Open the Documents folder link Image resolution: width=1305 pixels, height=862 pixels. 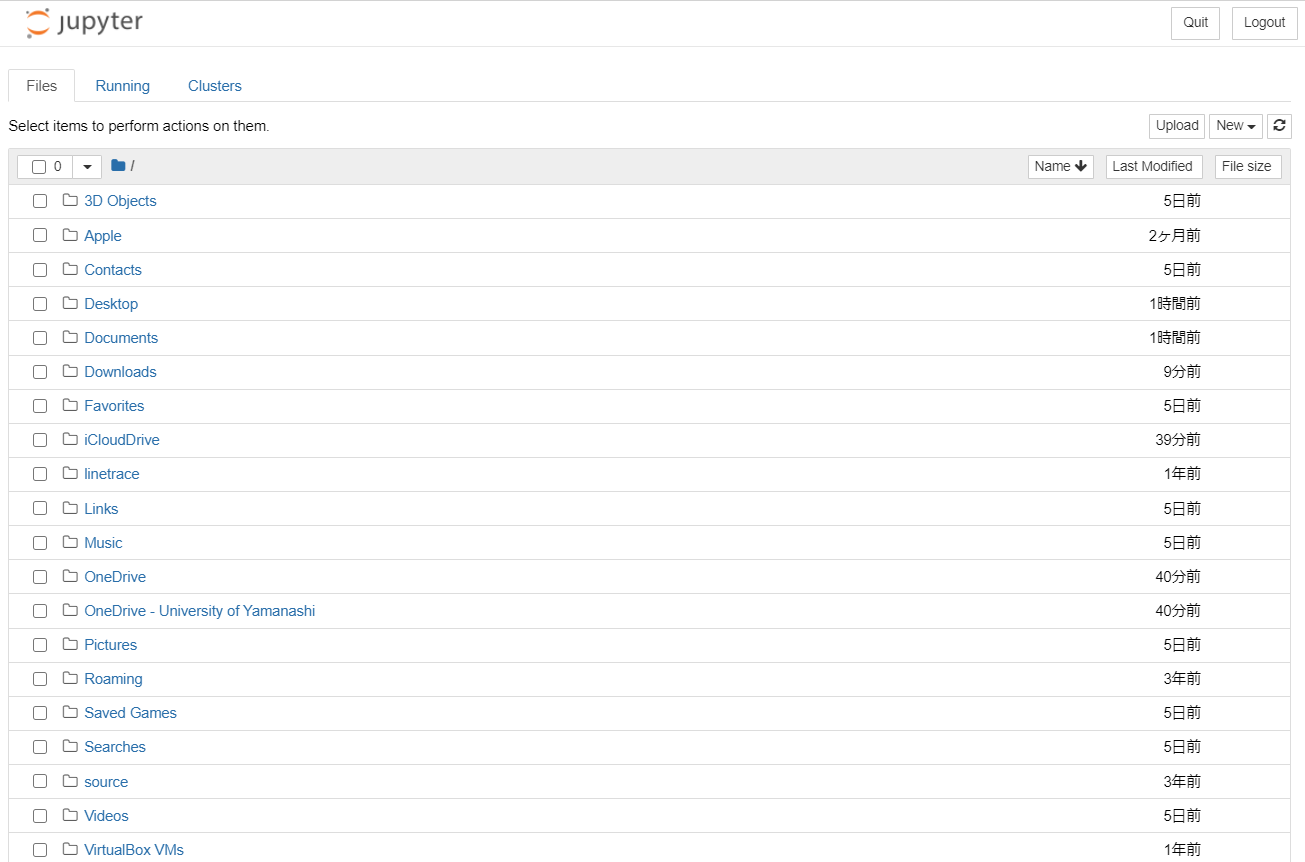121,338
